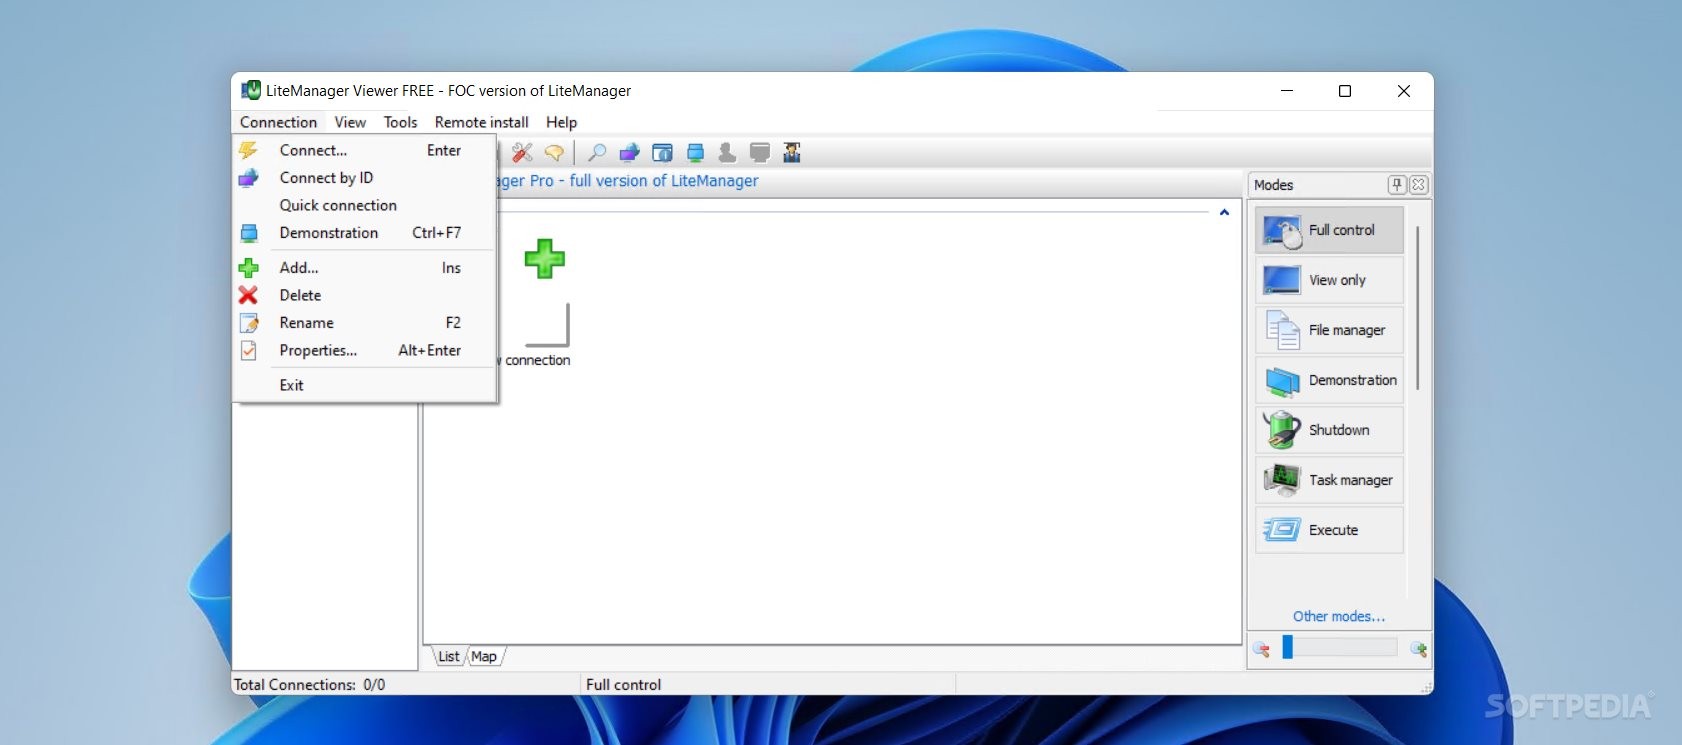
Task: Click the window with info badge toolbar icon
Action: (662, 153)
